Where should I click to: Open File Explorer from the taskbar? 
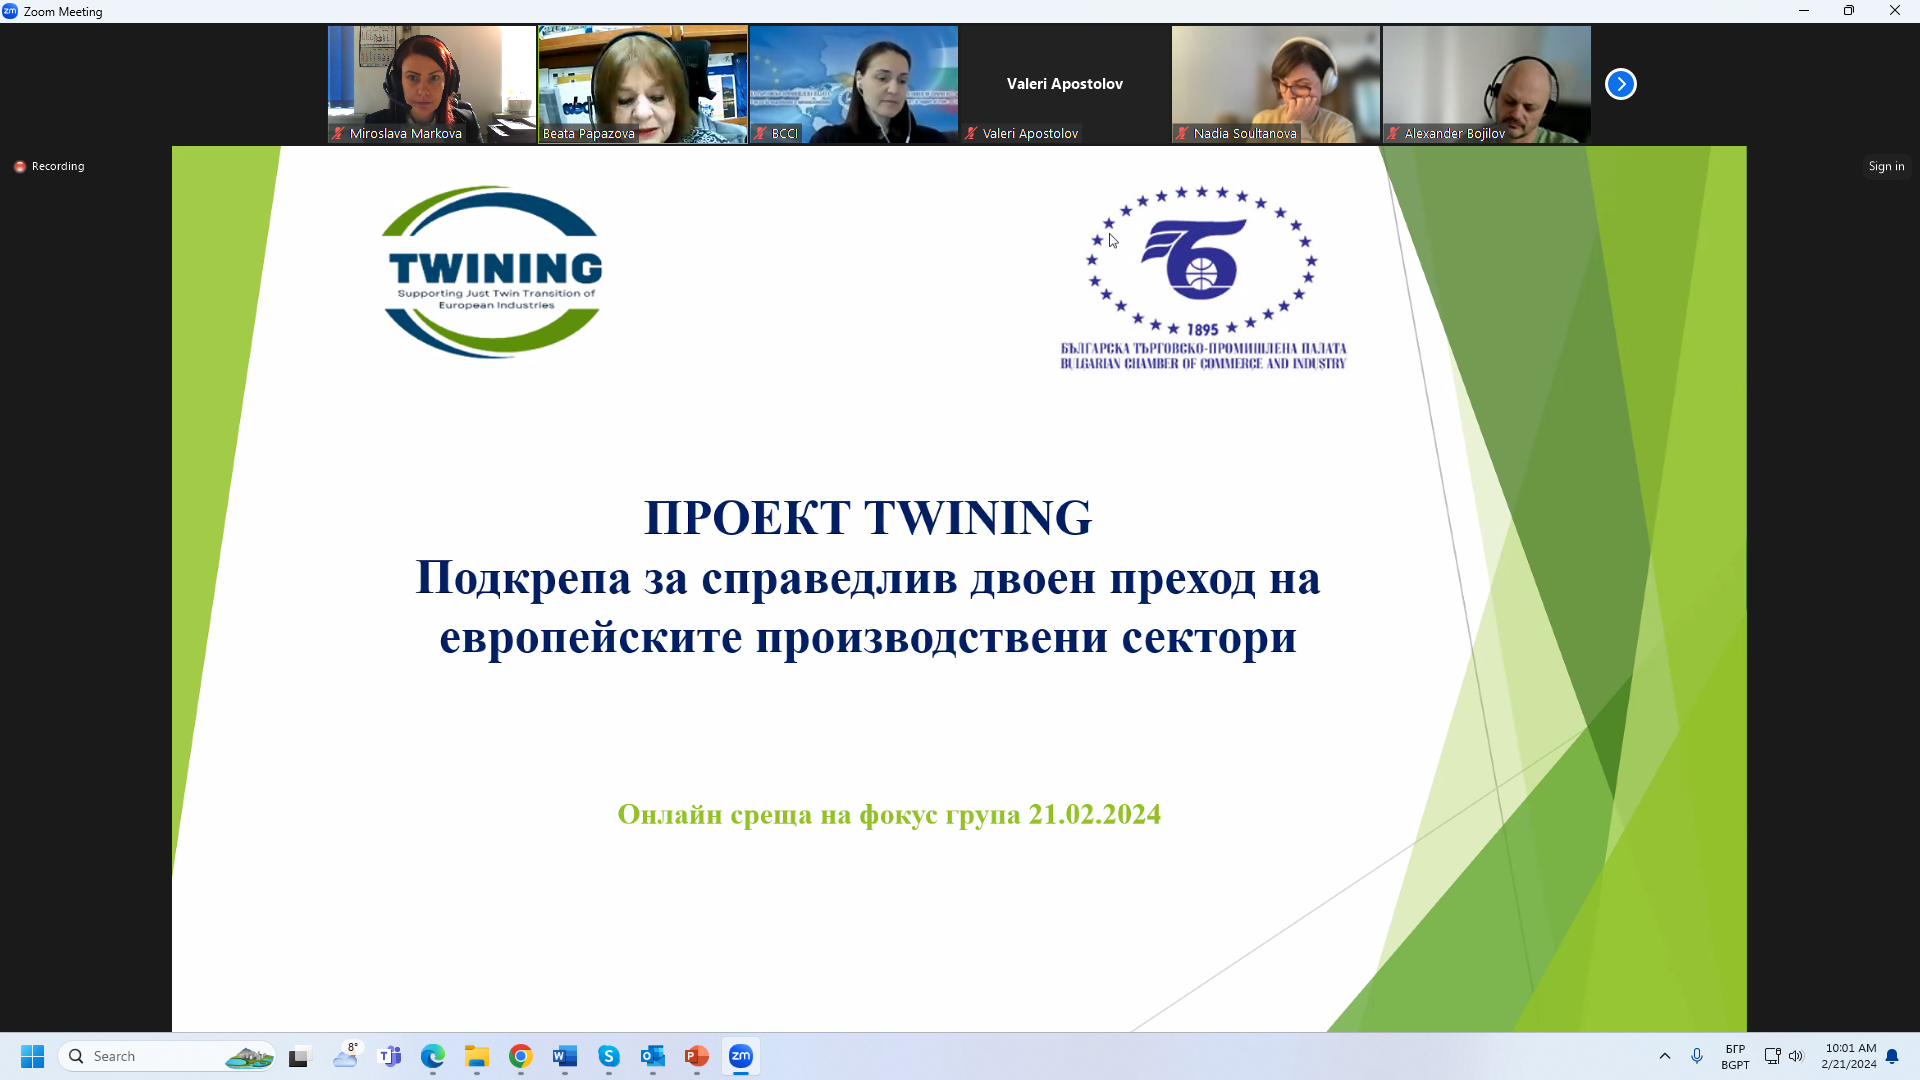(x=477, y=1056)
